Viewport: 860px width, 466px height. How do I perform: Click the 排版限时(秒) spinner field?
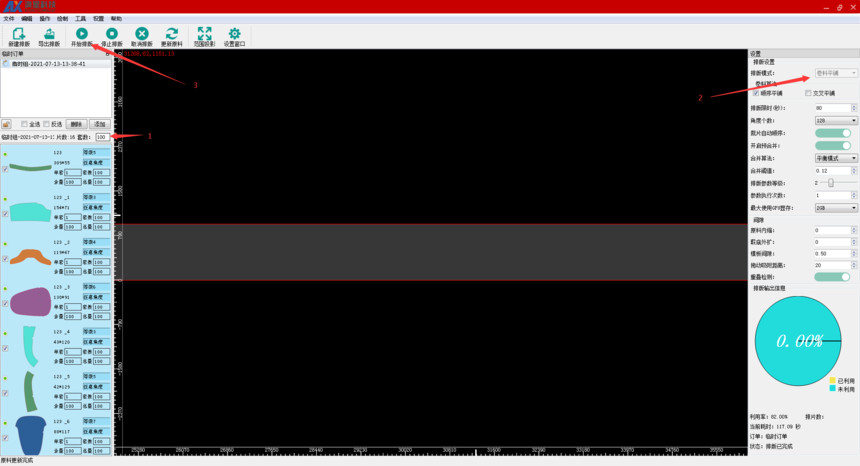coord(835,108)
